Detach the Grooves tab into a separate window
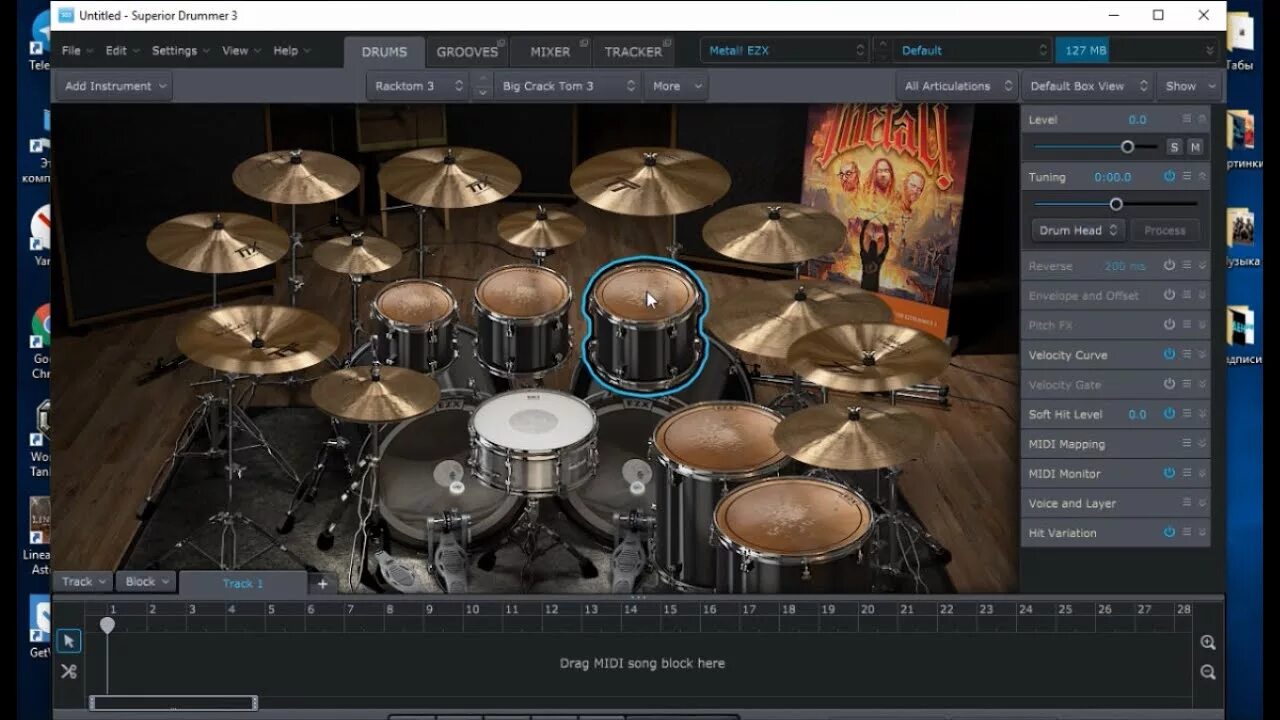This screenshot has width=1280, height=720. pos(501,43)
